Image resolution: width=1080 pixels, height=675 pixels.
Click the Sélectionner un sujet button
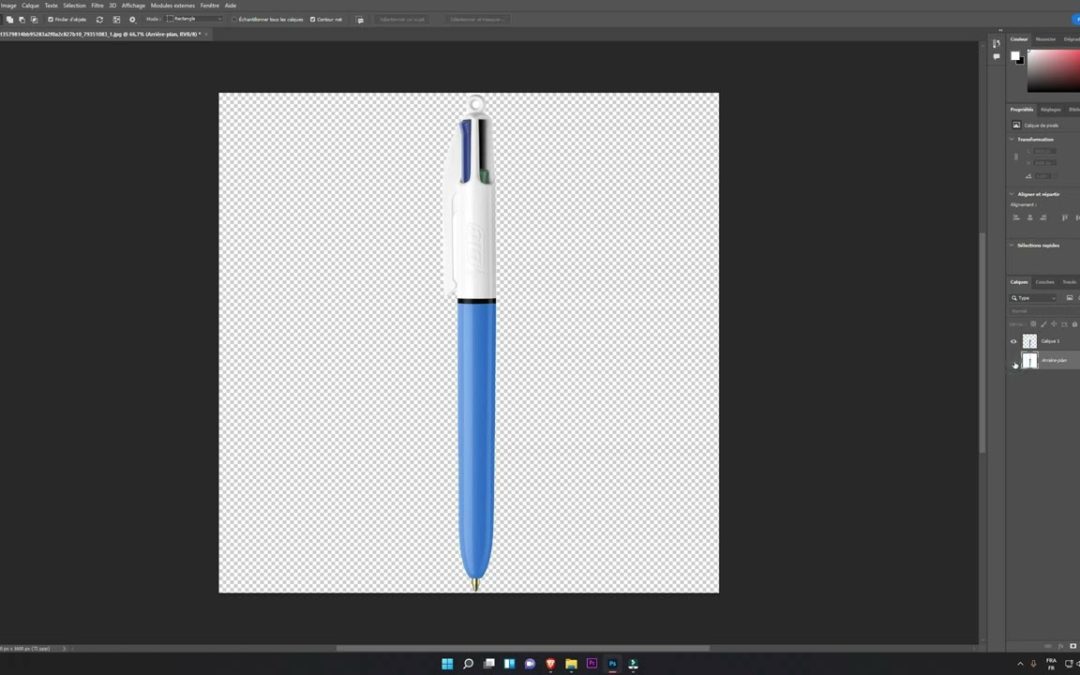pos(402,19)
